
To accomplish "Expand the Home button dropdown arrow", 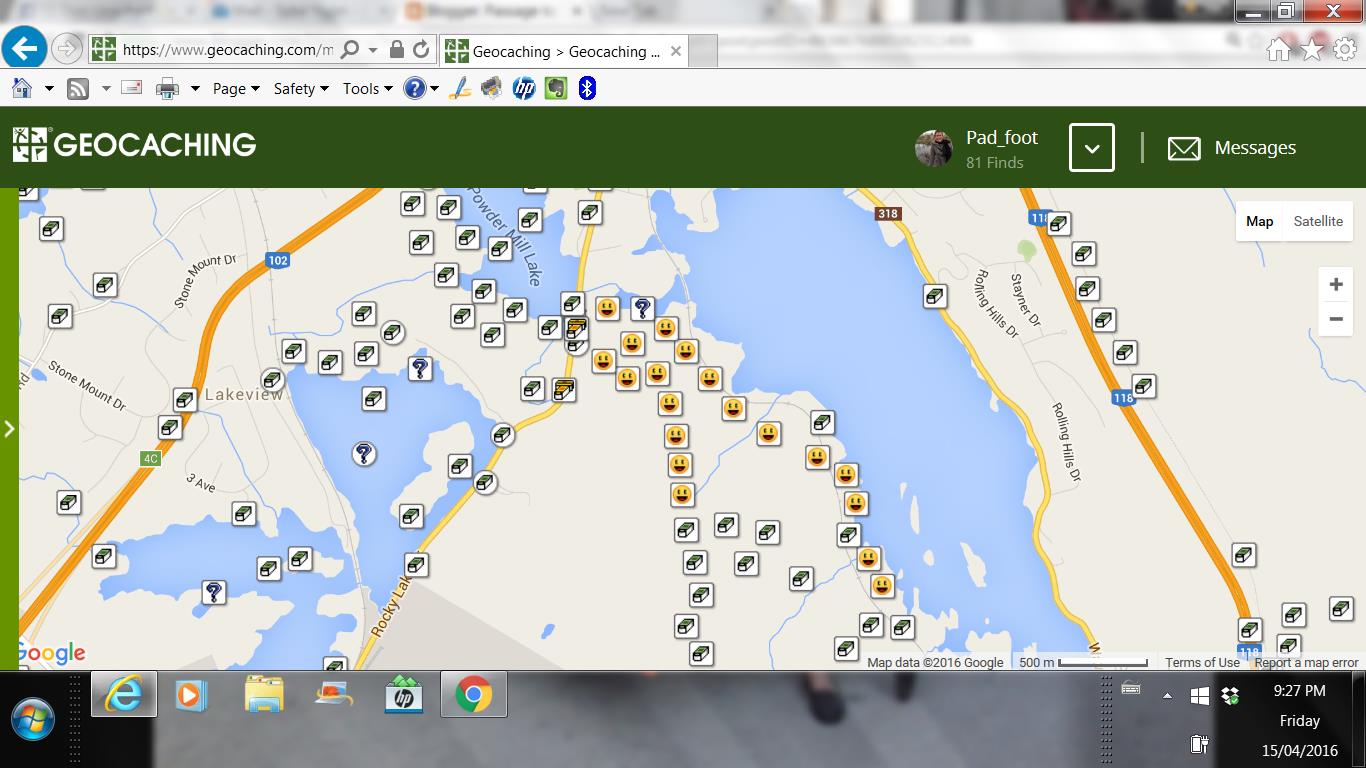I will point(48,89).
